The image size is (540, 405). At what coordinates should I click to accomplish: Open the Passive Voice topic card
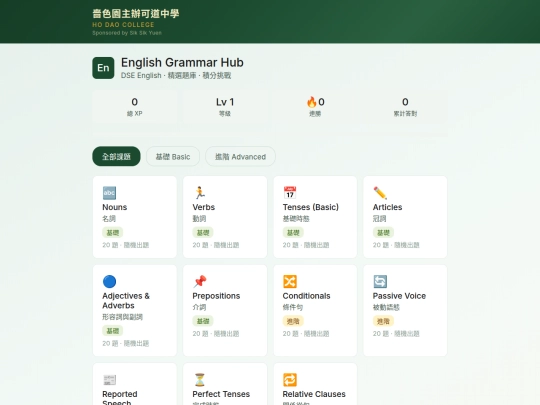[x=405, y=310]
